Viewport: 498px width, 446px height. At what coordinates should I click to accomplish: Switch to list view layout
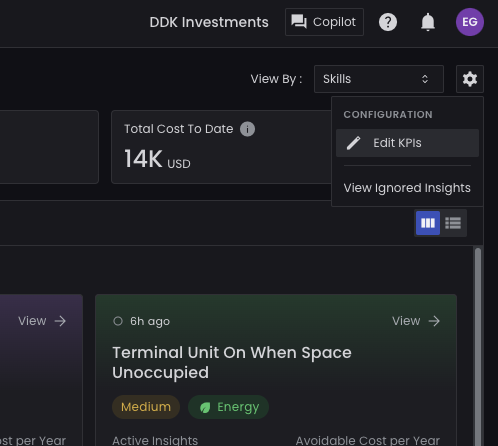[x=453, y=223]
